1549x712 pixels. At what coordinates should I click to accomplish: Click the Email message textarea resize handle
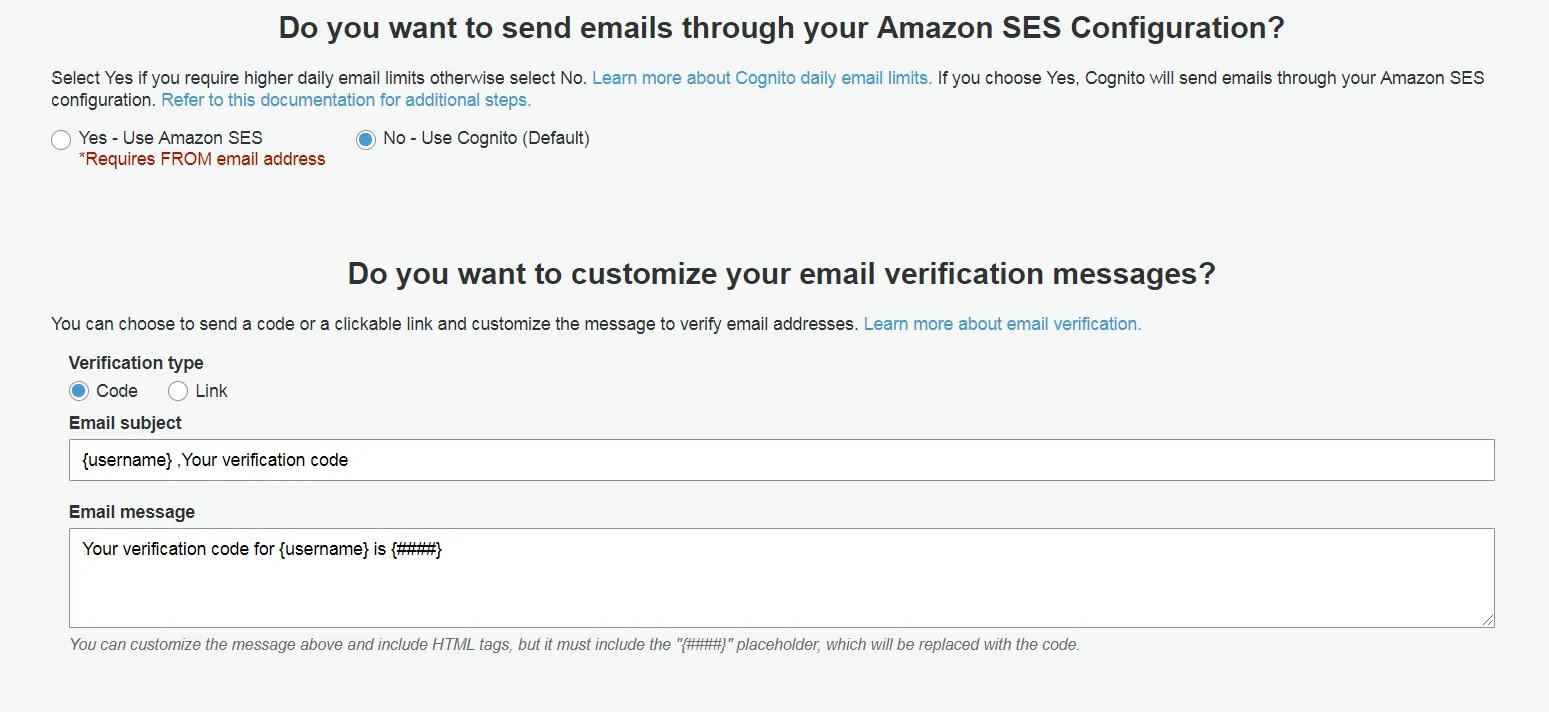[x=1488, y=620]
